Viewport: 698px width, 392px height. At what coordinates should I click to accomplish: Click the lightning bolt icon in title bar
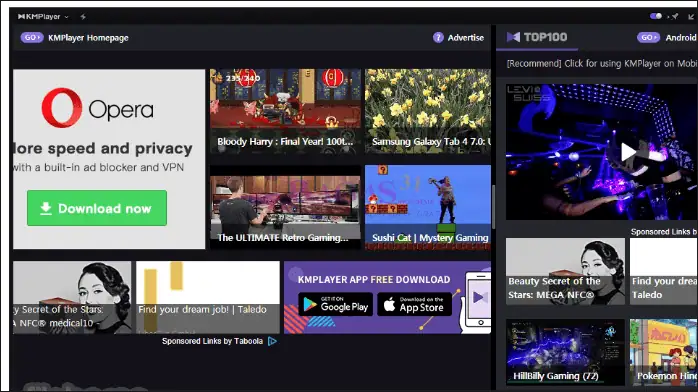83,17
